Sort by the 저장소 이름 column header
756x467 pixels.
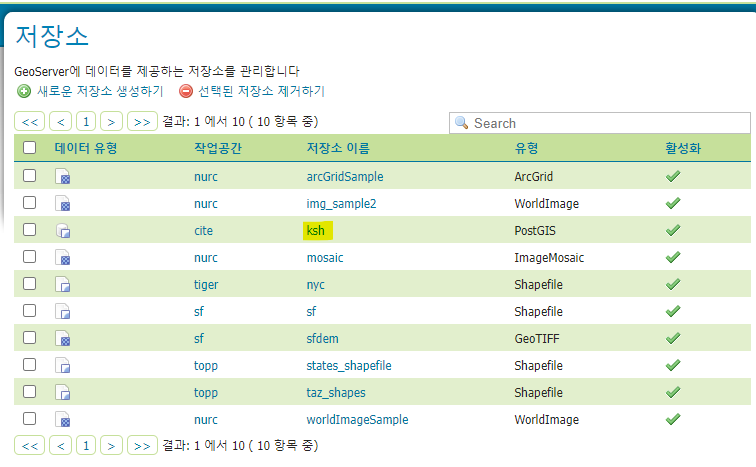338,148
